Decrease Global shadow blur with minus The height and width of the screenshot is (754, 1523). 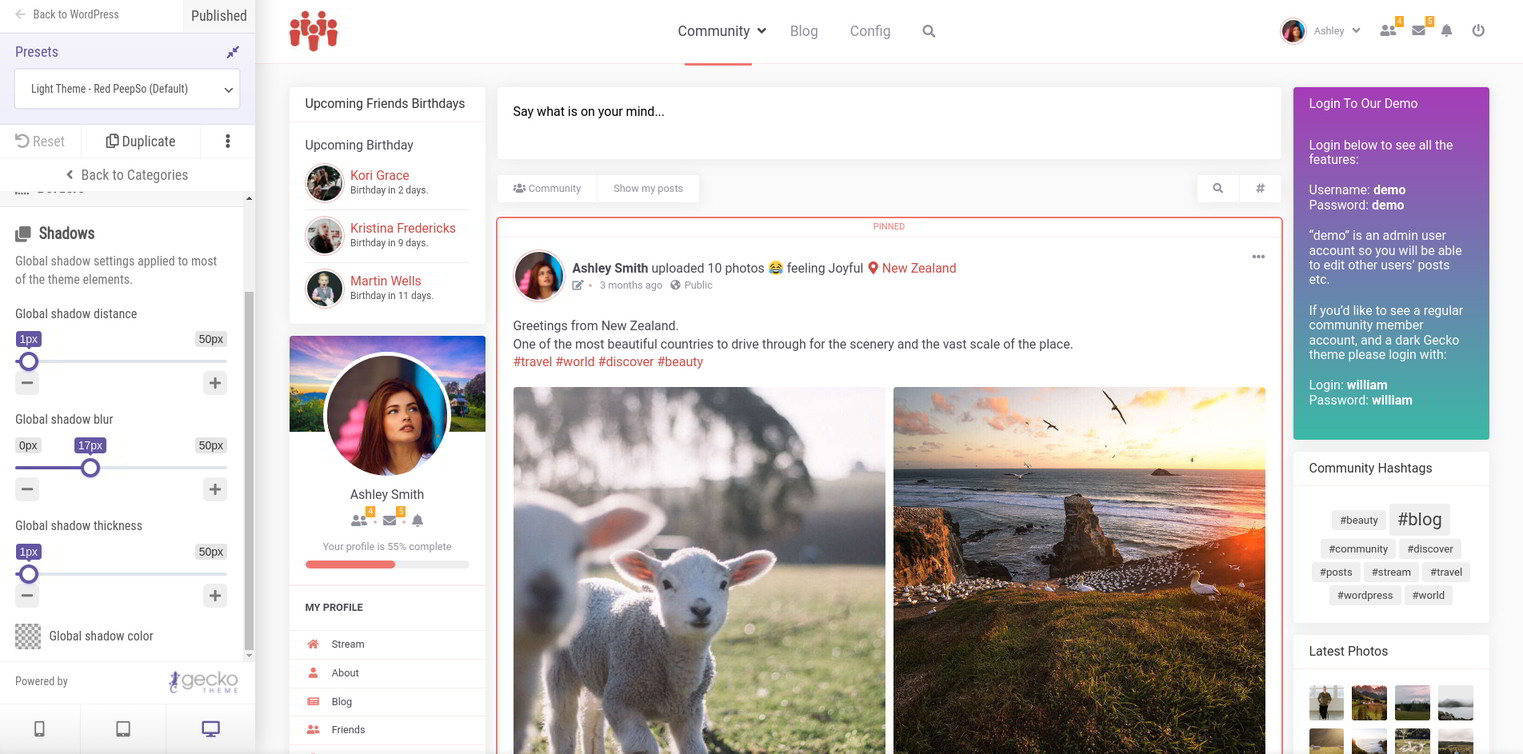pyautogui.click(x=27, y=489)
